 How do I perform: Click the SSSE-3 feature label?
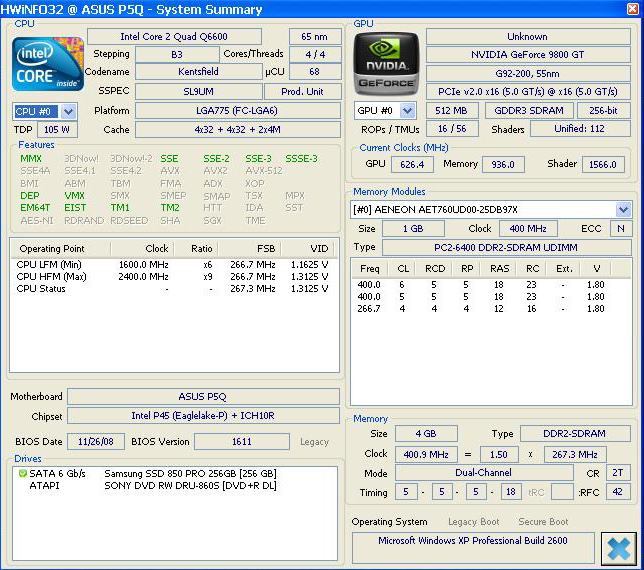(x=301, y=159)
